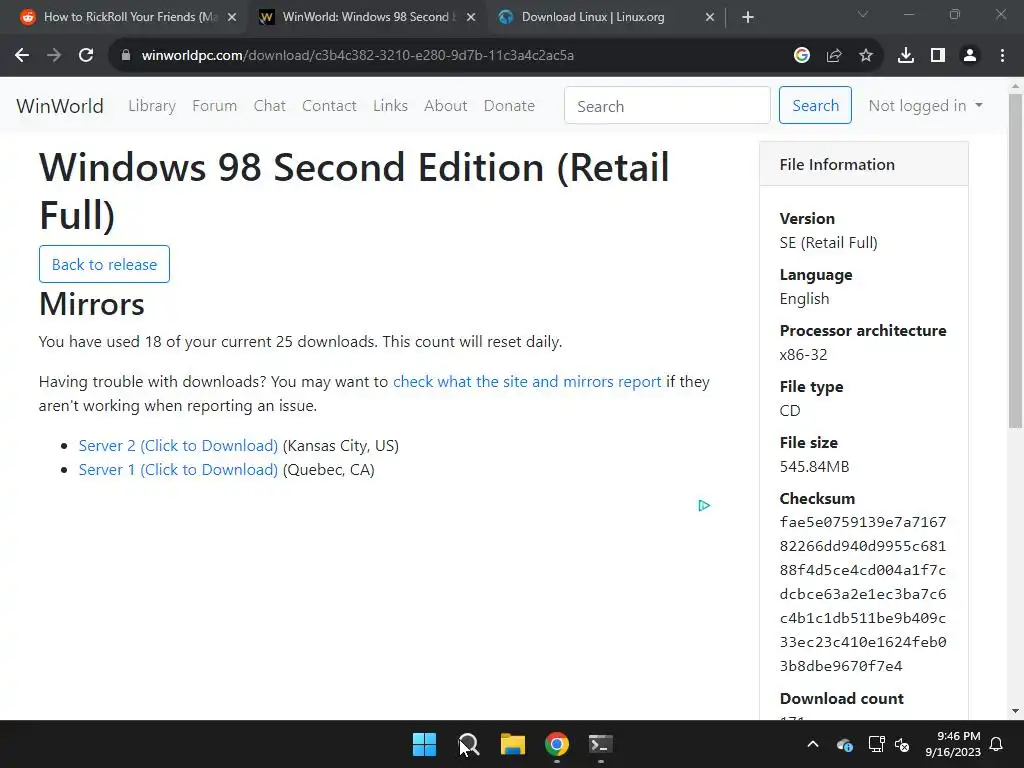Open Chrome downloads icon

[906, 56]
